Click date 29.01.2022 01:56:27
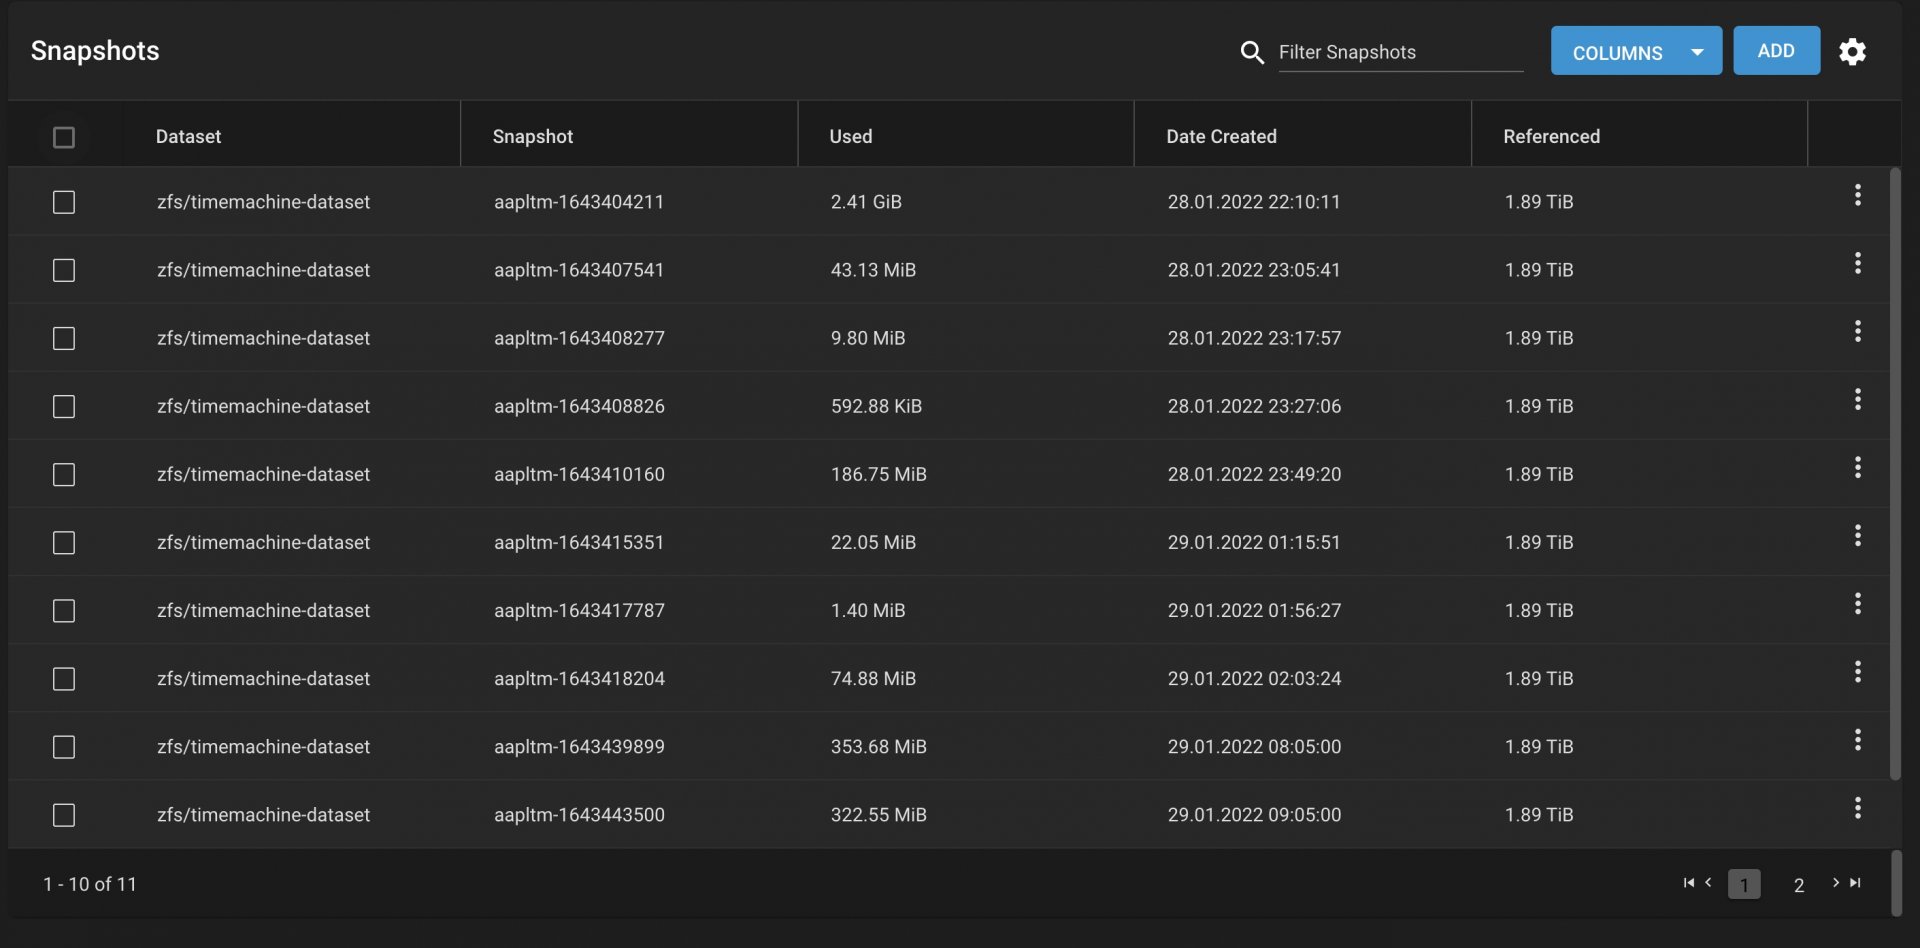 (1254, 610)
